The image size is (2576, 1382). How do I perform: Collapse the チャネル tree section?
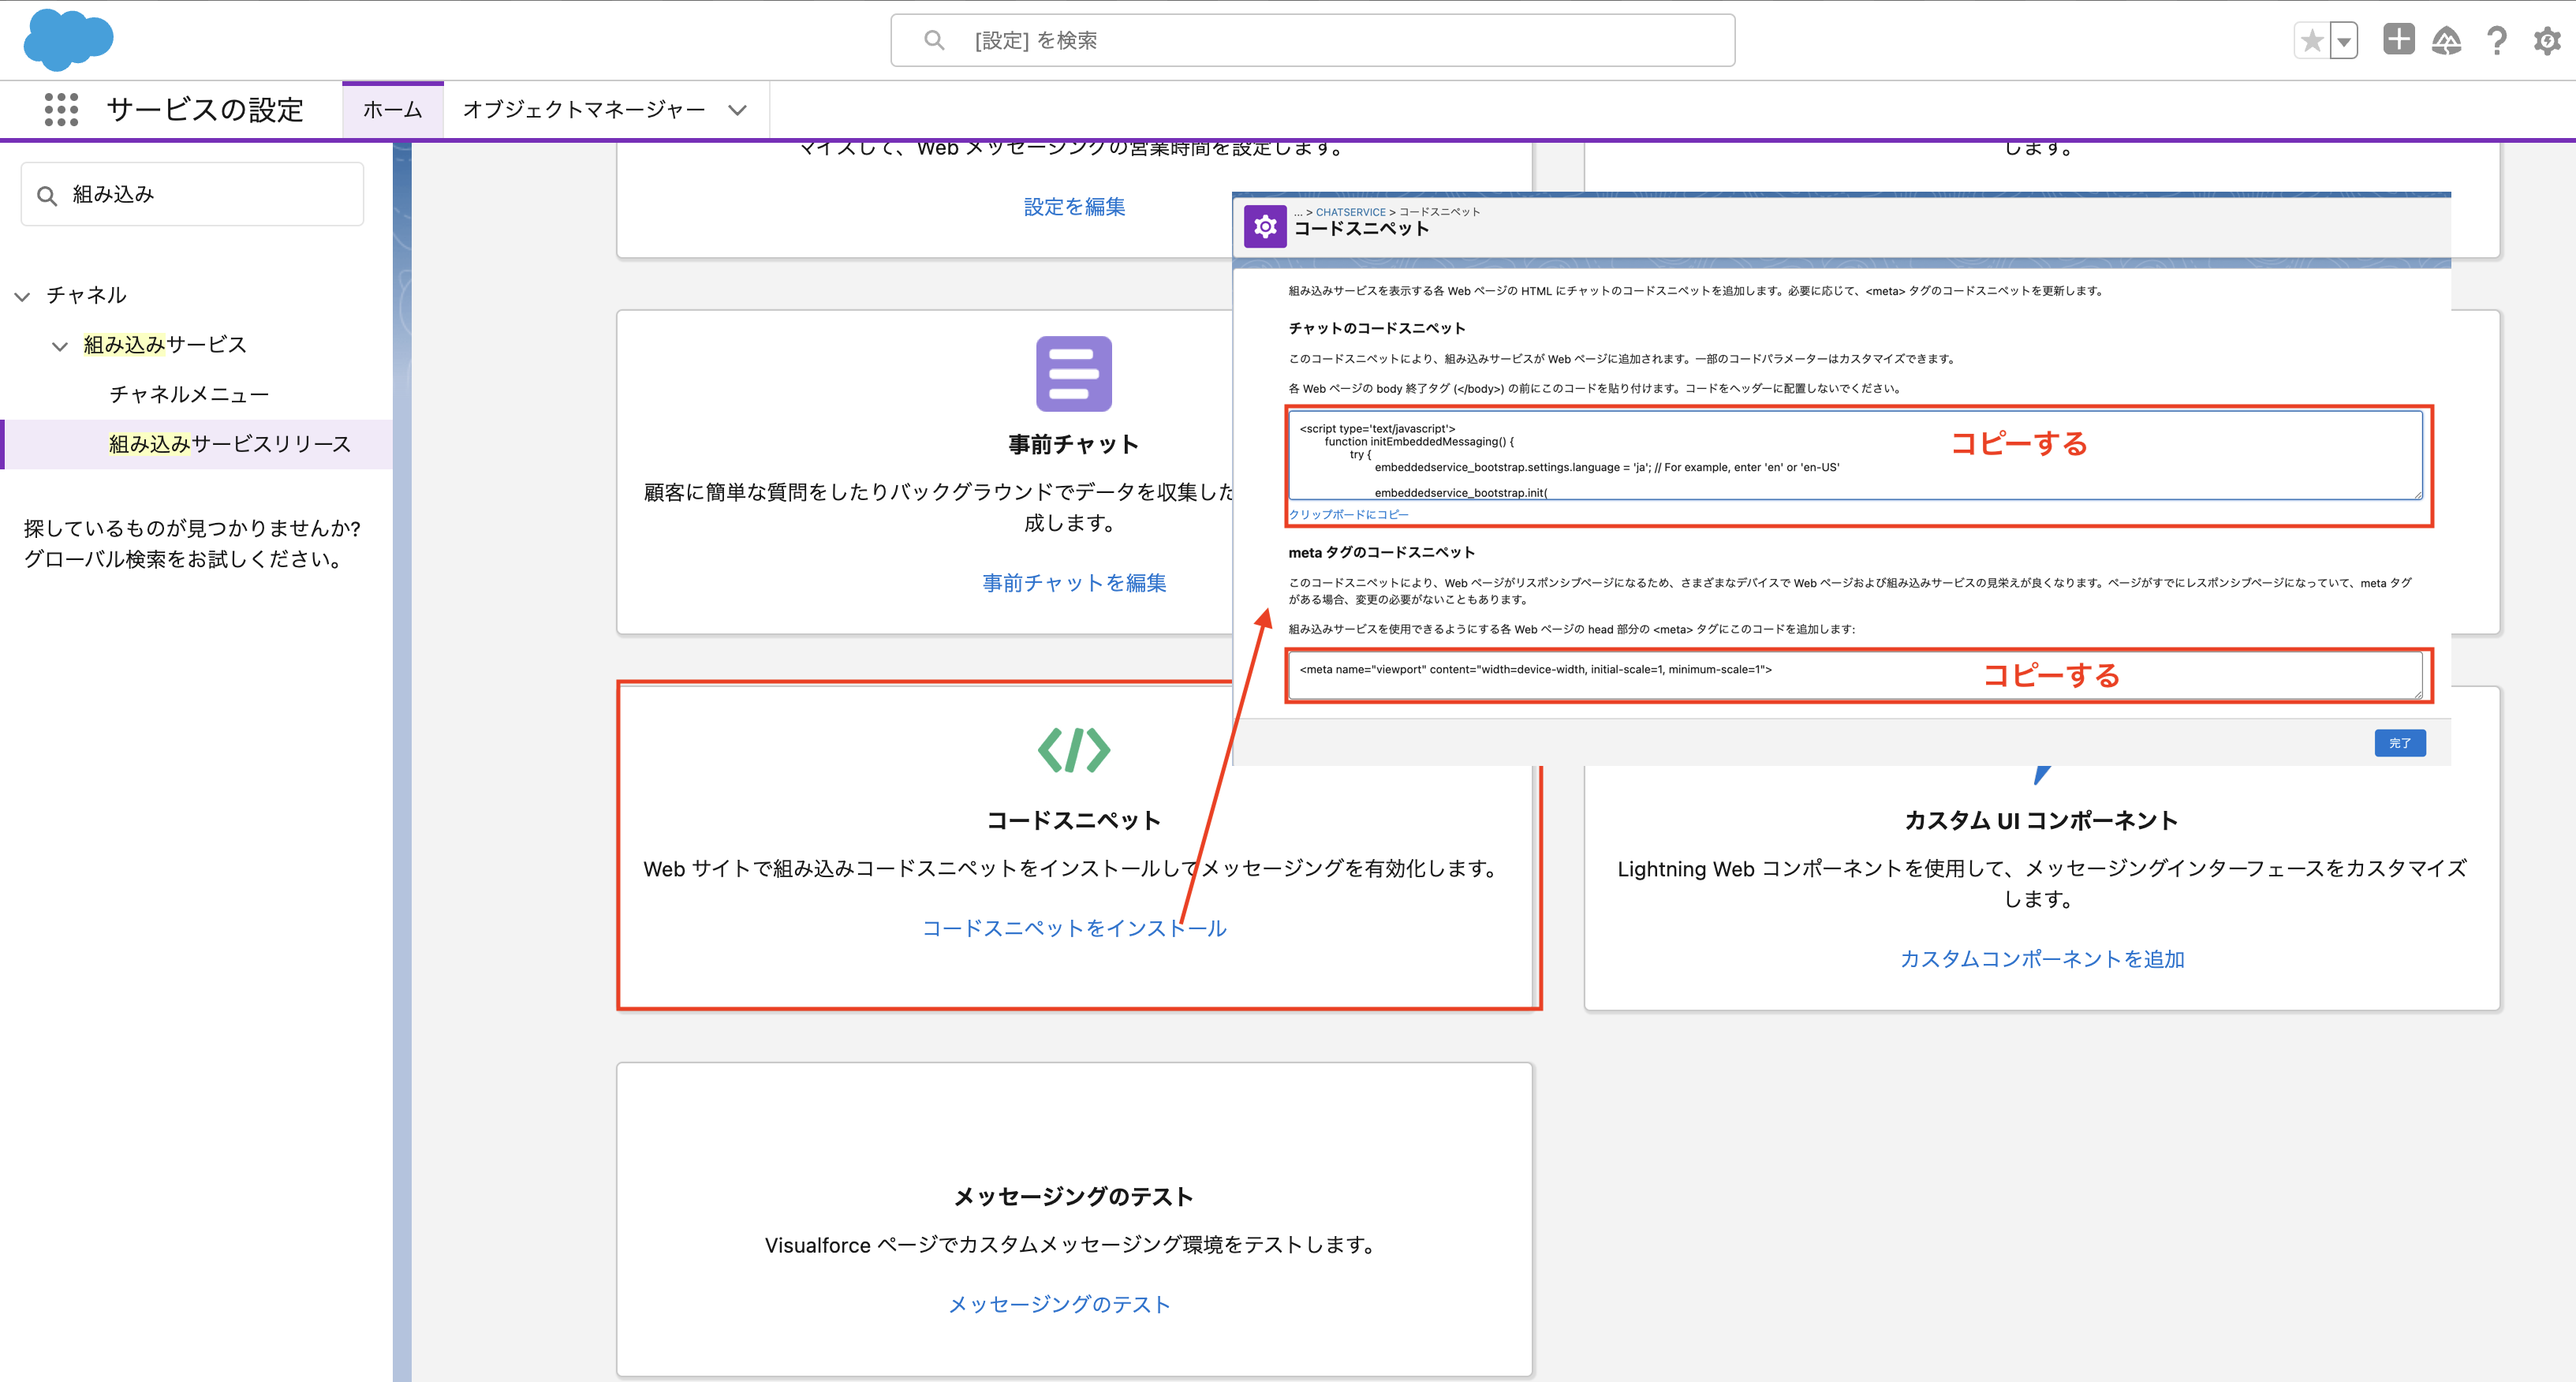(22, 296)
